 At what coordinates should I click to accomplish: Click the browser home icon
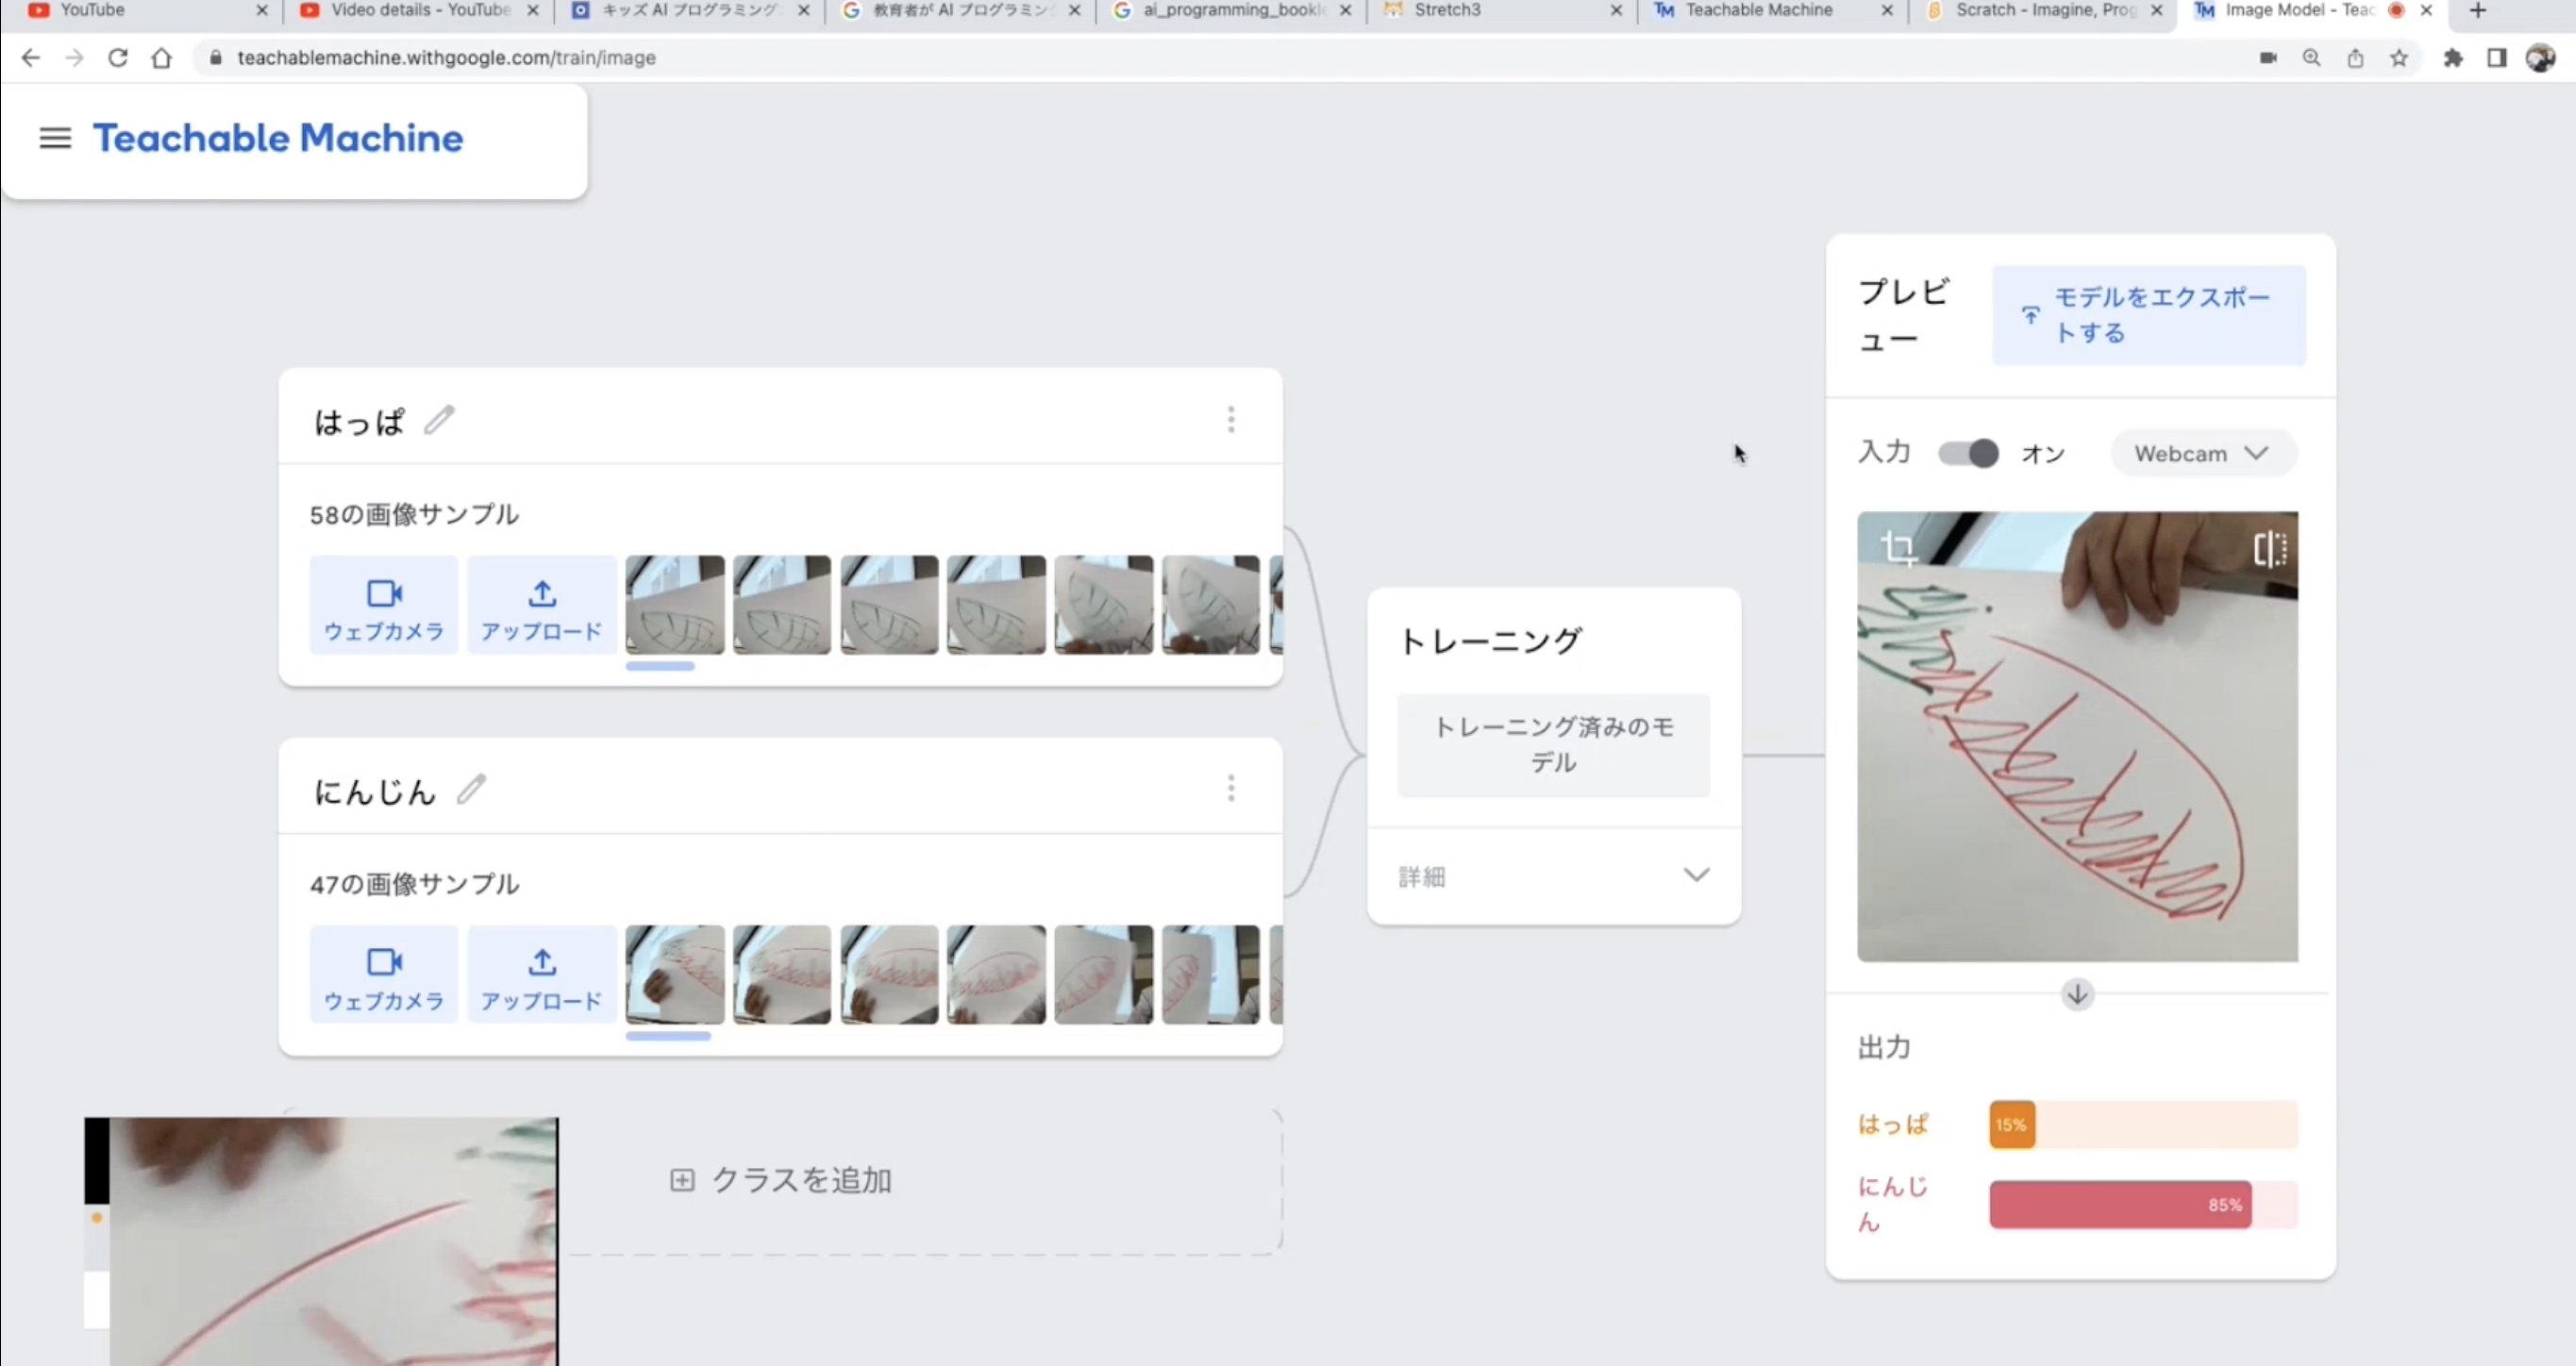click(x=161, y=58)
